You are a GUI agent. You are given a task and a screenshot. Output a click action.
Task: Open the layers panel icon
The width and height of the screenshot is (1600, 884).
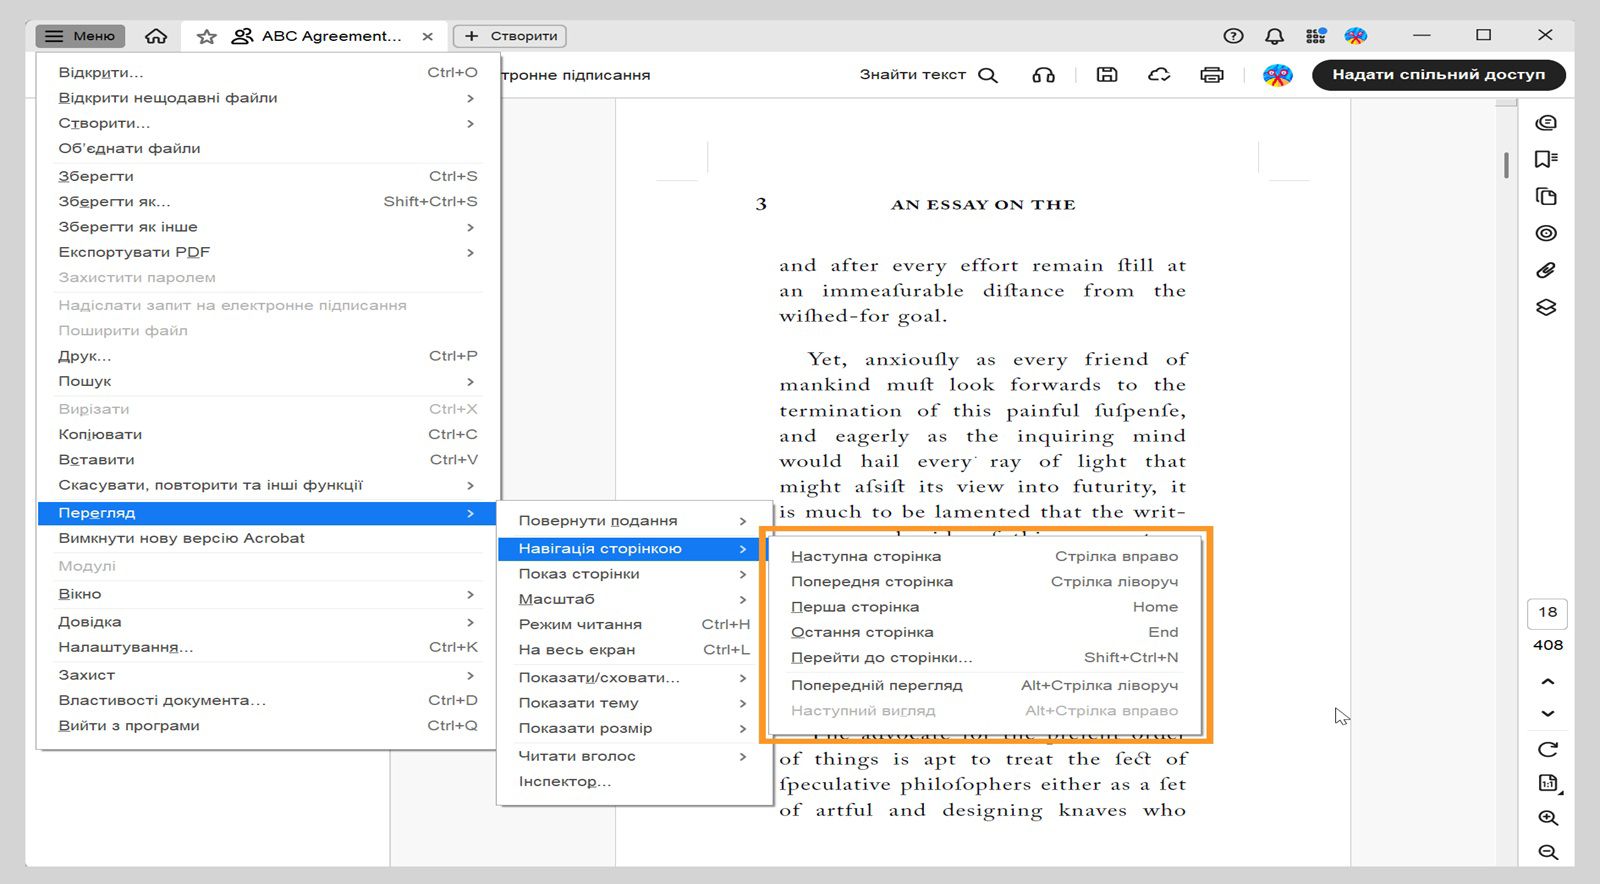pyautogui.click(x=1546, y=308)
